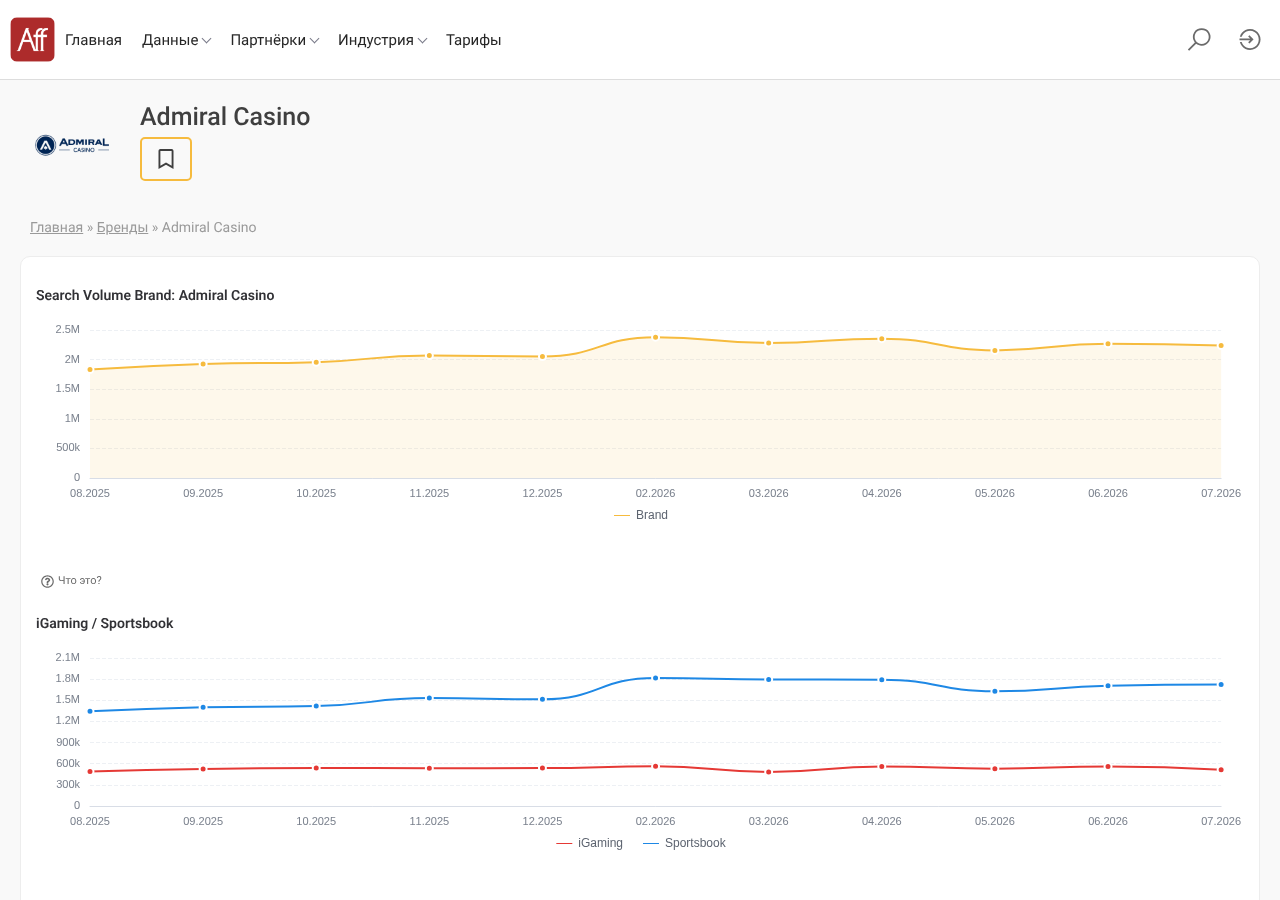Click the iGaming / Sportsbook chart title
Viewport: 1280px width, 900px height.
(x=105, y=623)
